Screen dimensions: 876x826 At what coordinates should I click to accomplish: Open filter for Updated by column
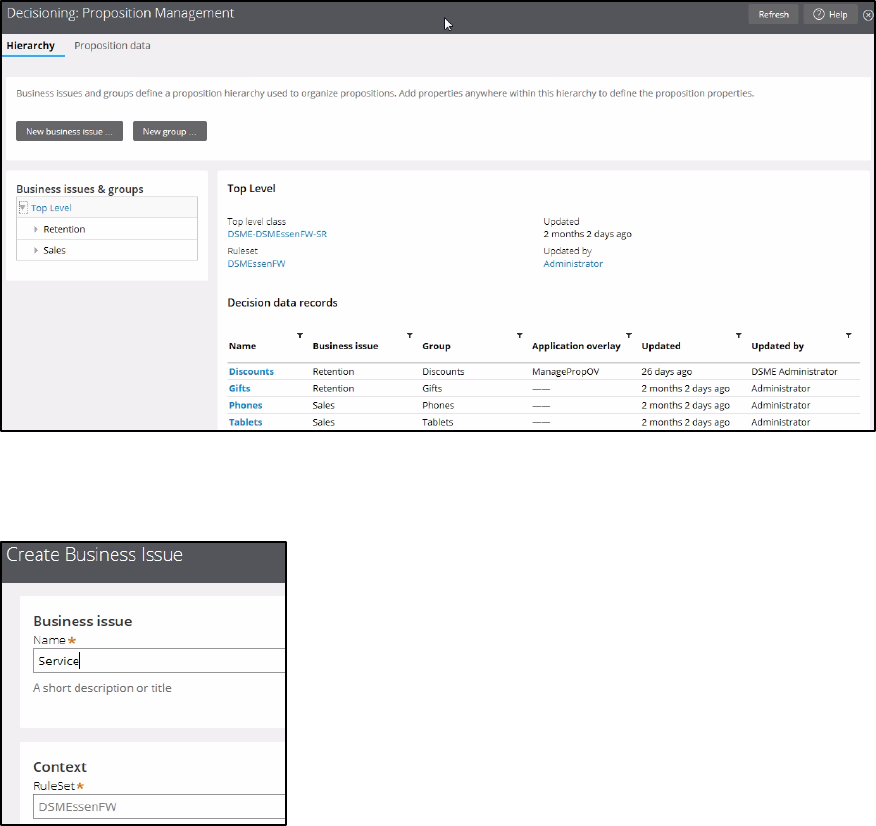tap(849, 336)
